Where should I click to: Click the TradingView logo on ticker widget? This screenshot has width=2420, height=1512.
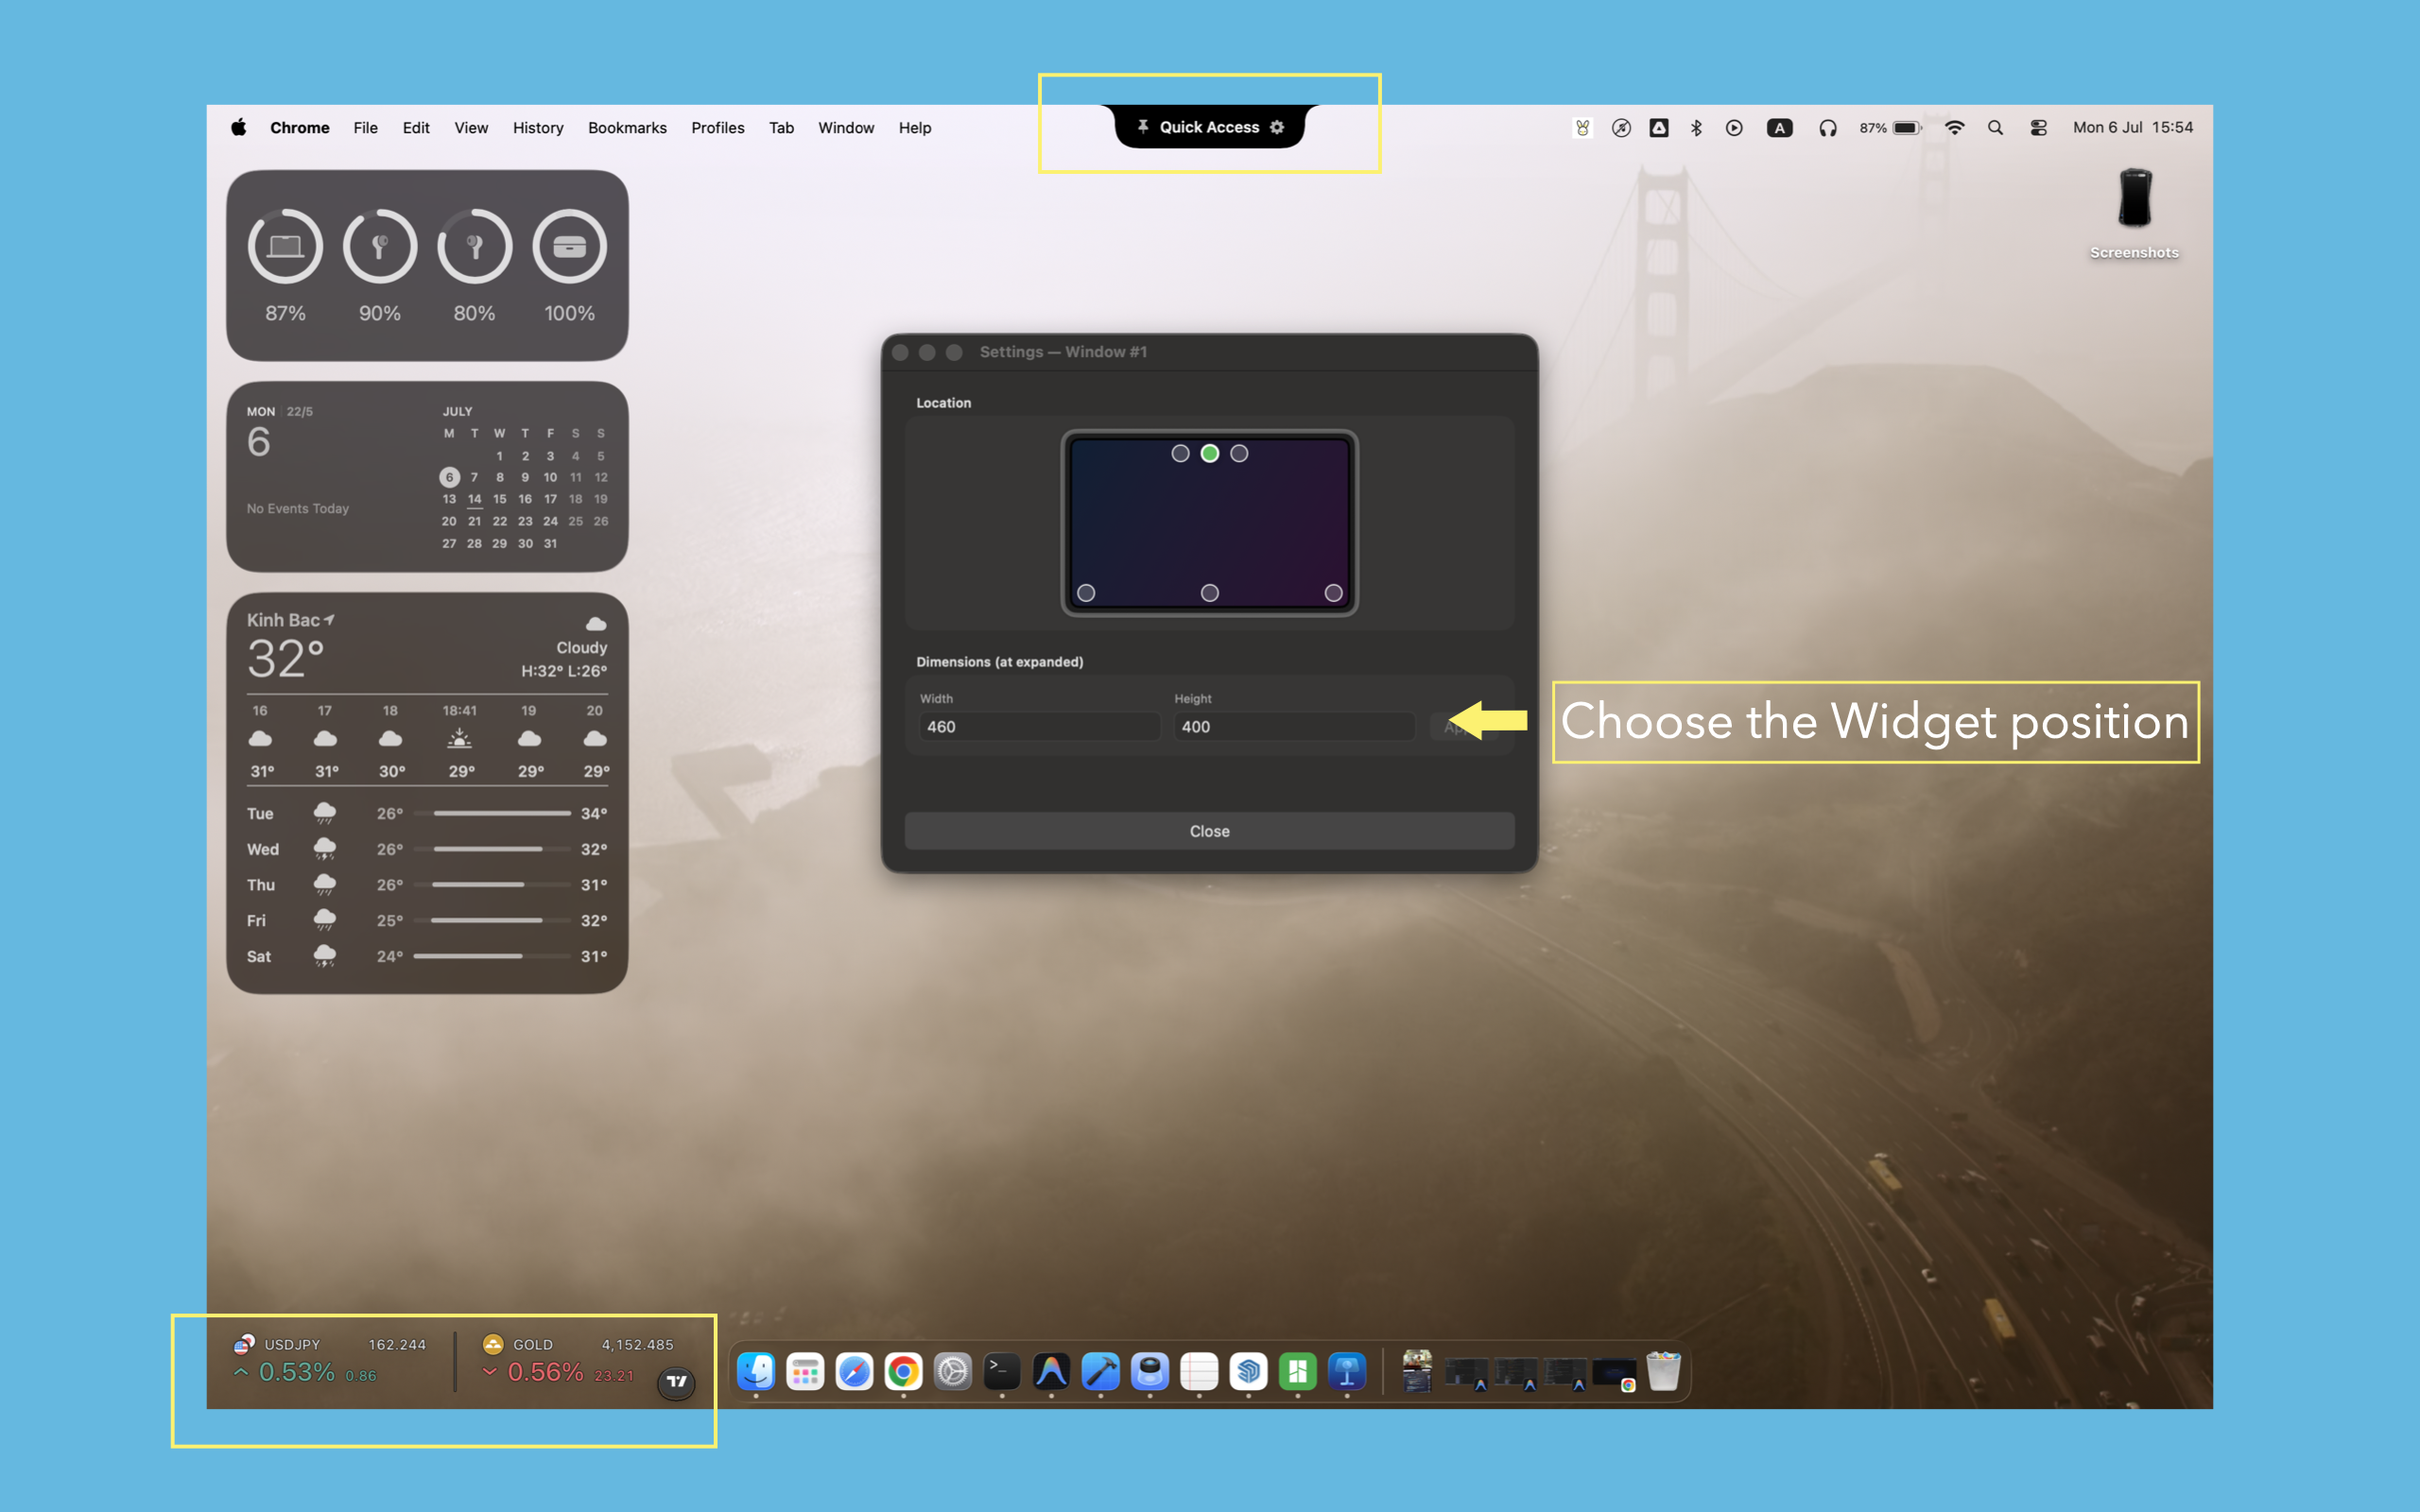(x=677, y=1381)
